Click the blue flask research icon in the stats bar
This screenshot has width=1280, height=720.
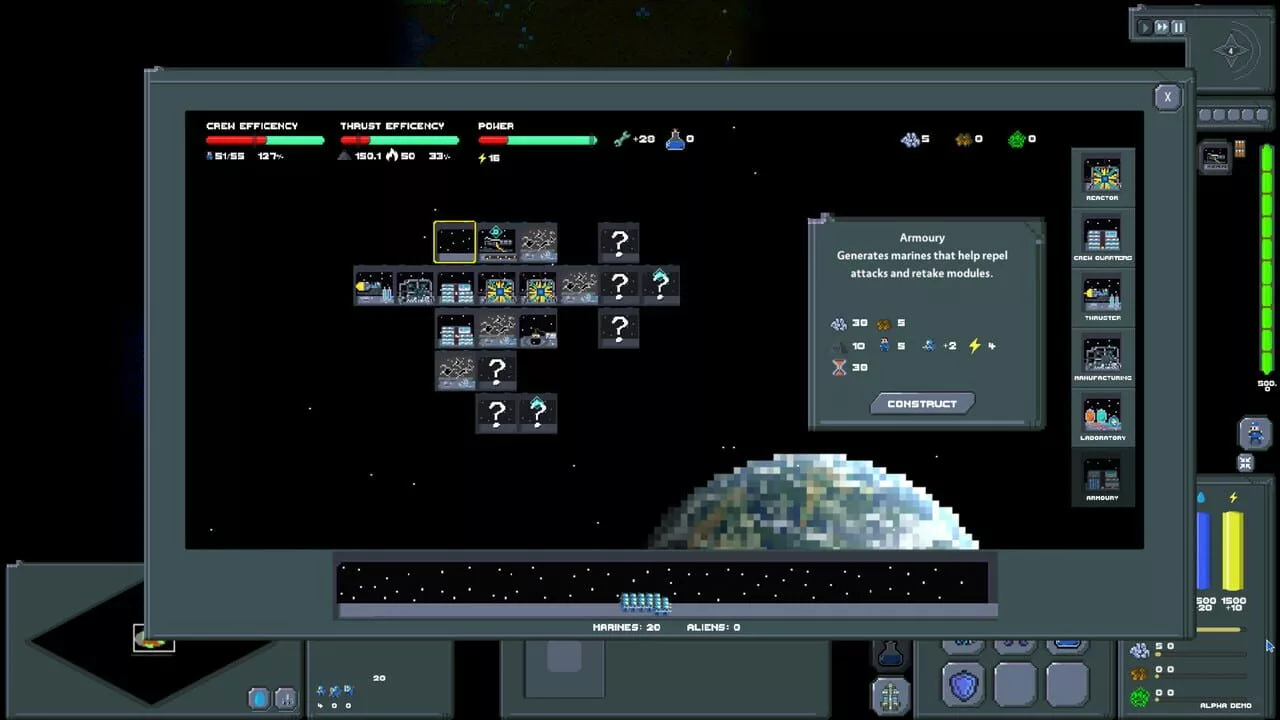tap(676, 139)
